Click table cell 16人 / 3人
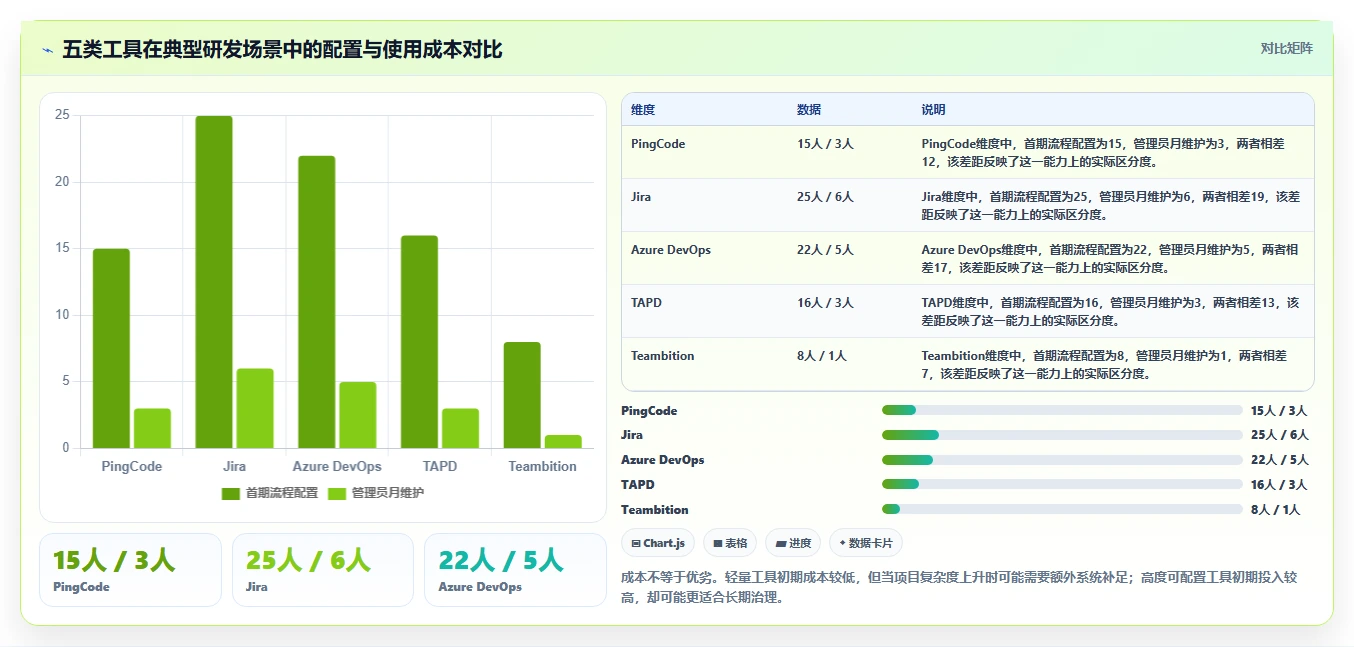Image resolution: width=1354 pixels, height=647 pixels. coord(826,303)
